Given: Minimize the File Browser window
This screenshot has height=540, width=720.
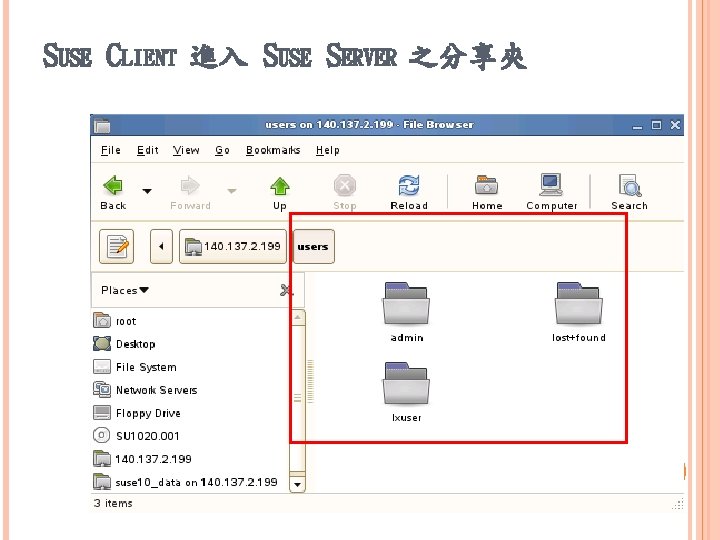Looking at the screenshot, I should click(x=637, y=126).
